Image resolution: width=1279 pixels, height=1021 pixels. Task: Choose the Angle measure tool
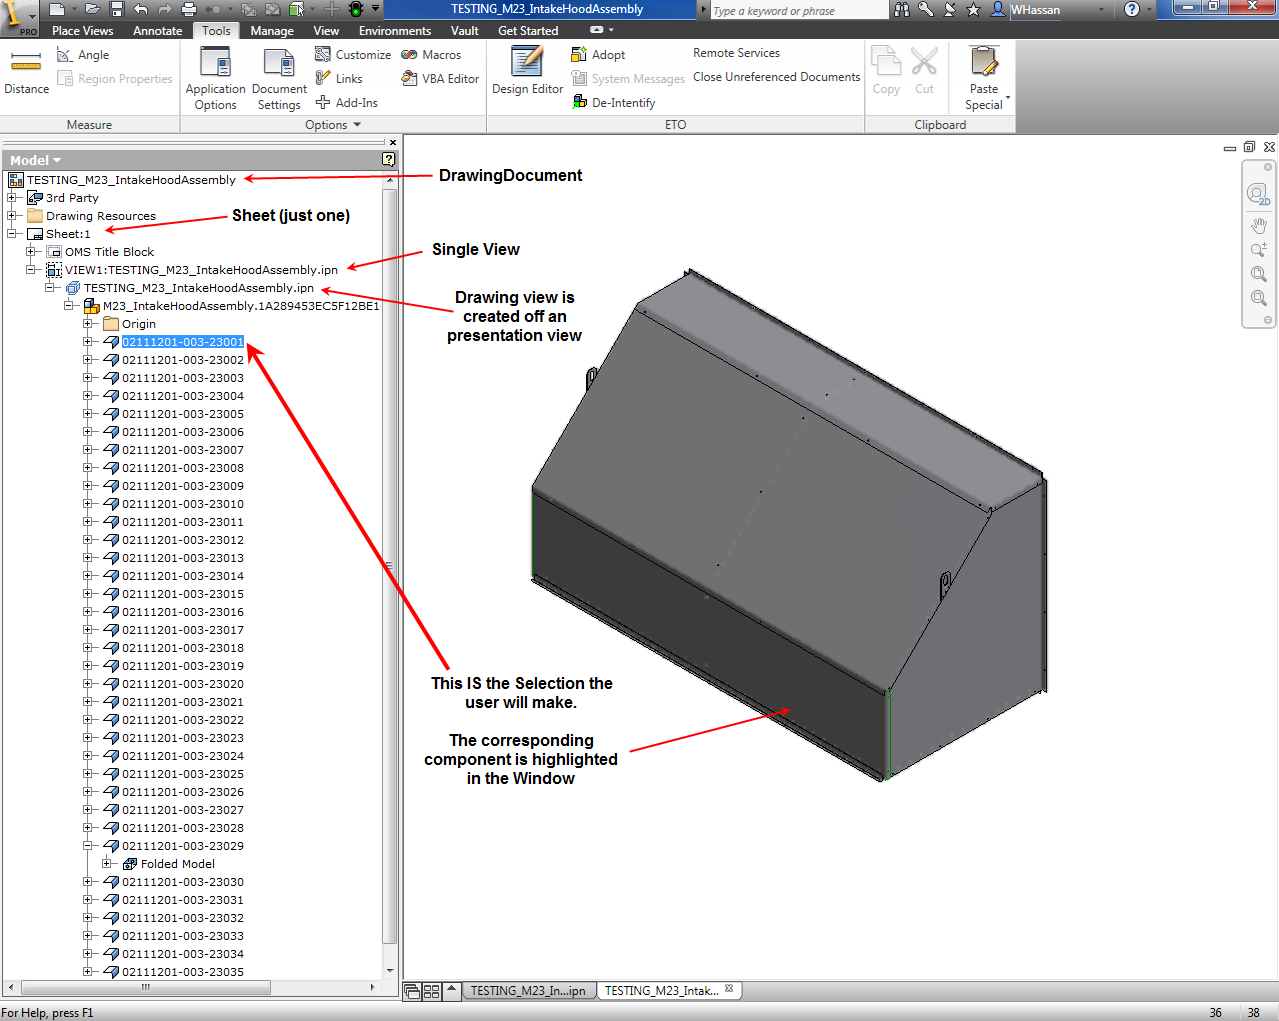[x=83, y=55]
